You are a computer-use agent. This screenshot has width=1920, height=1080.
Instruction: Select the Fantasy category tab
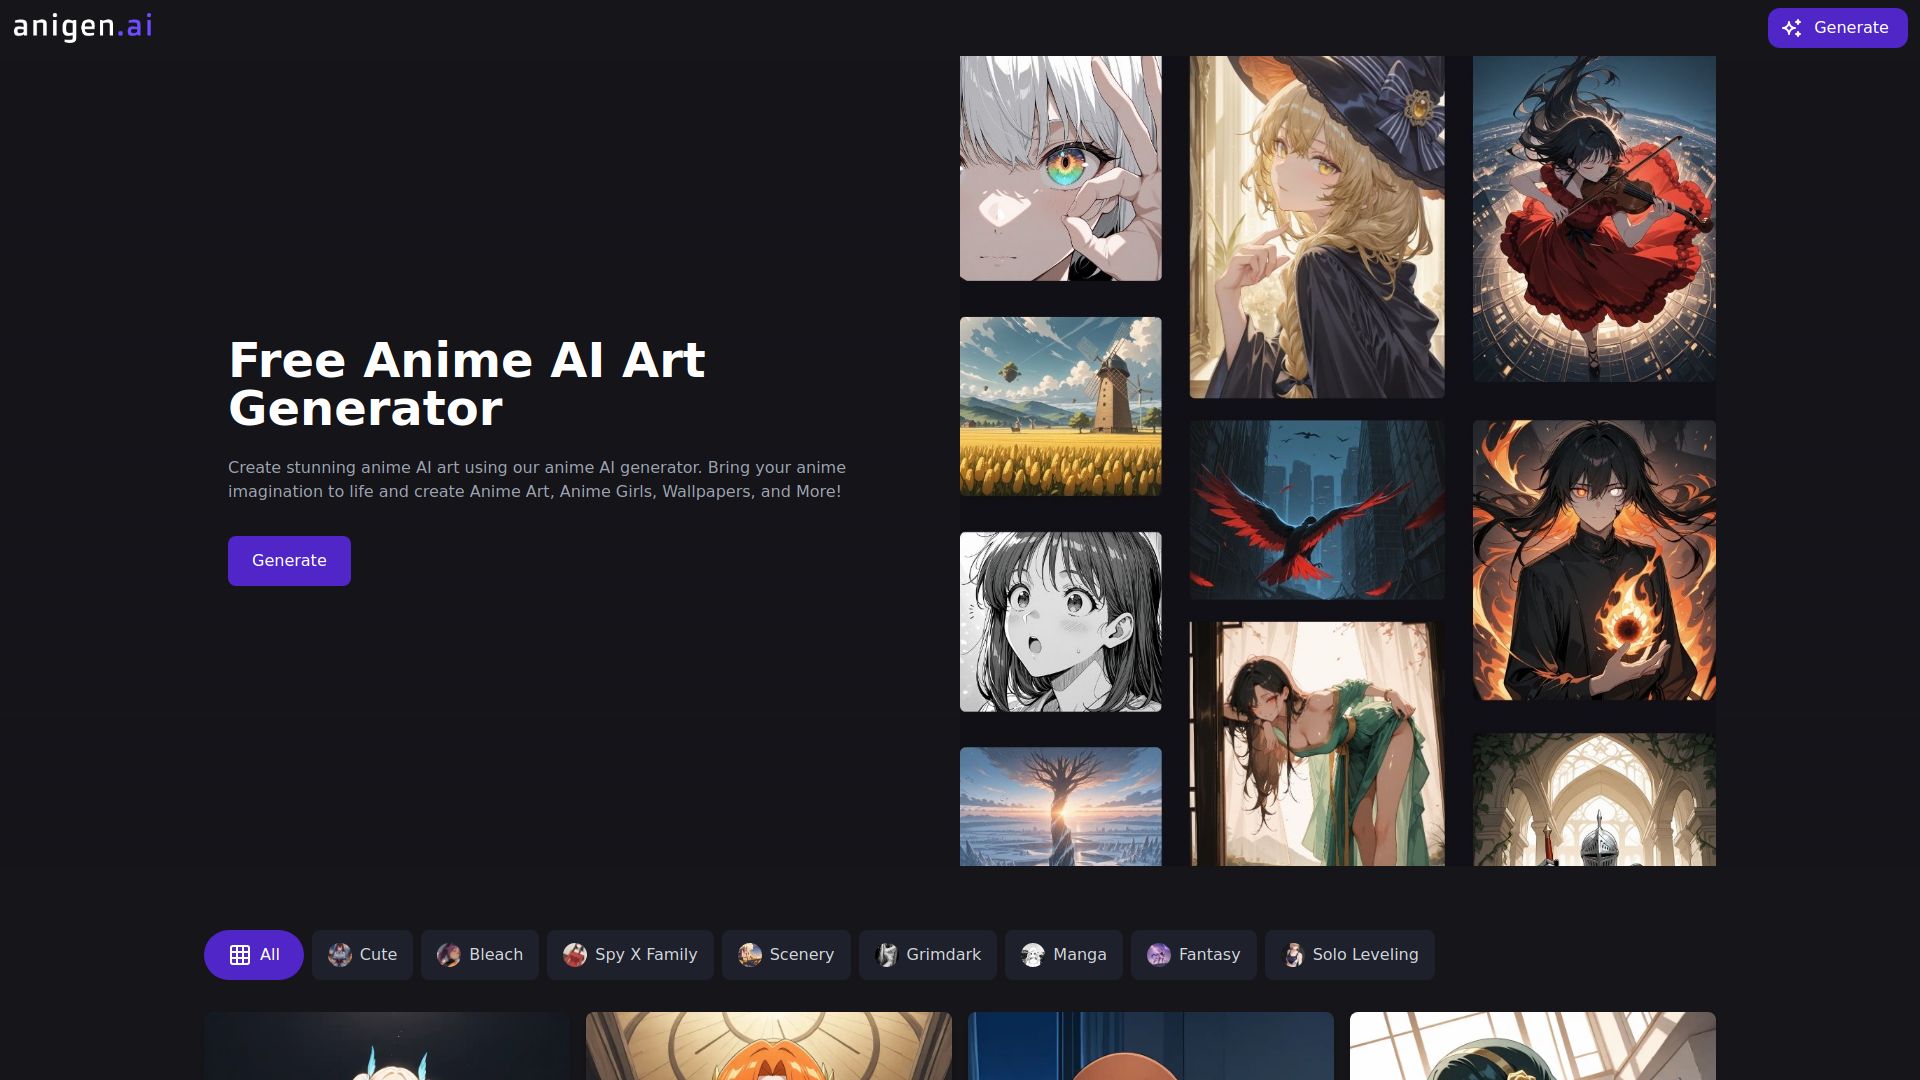click(1193, 955)
